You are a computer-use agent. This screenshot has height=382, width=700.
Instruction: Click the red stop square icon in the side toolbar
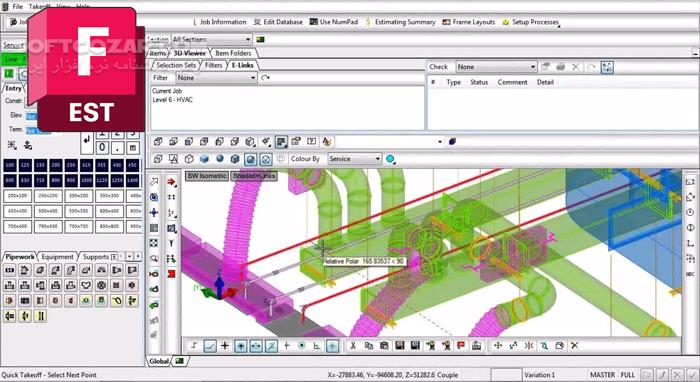[171, 274]
